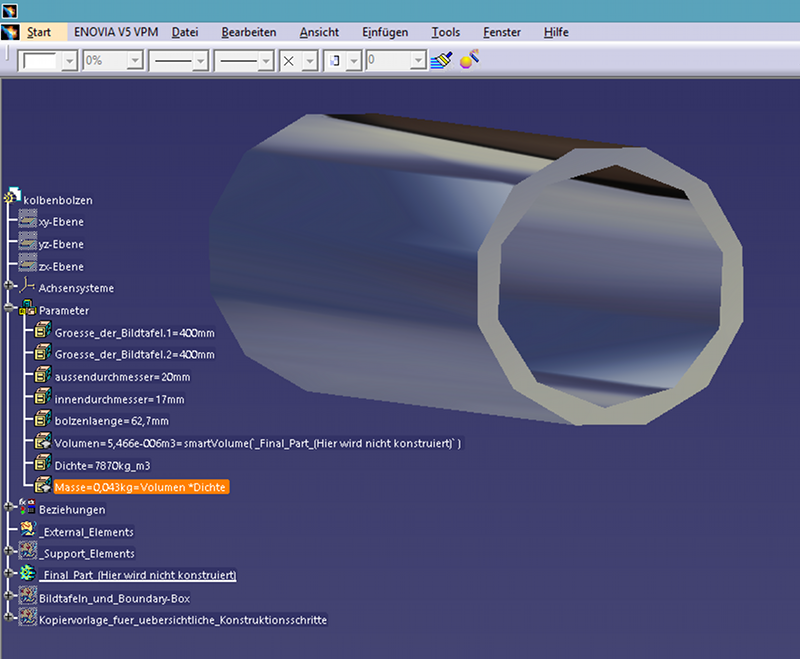Open the fill color dropdown

tap(69, 61)
